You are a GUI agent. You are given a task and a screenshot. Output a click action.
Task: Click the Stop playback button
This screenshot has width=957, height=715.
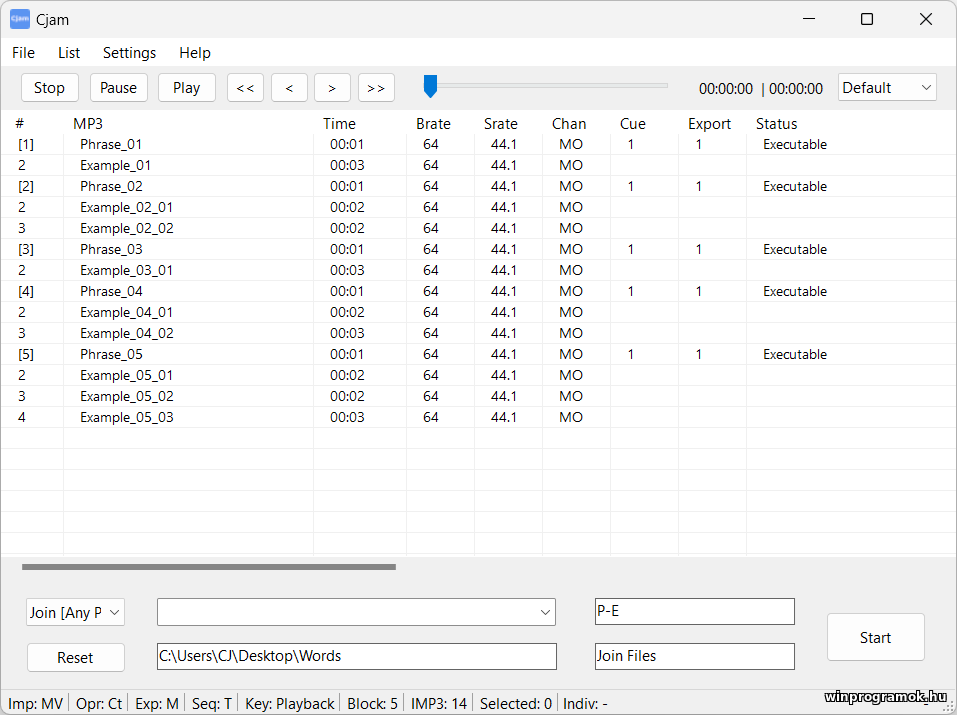[x=49, y=88]
